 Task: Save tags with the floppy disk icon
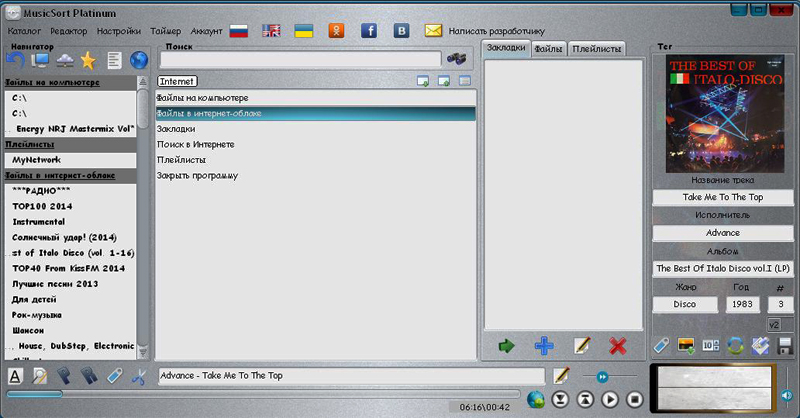[x=785, y=347]
